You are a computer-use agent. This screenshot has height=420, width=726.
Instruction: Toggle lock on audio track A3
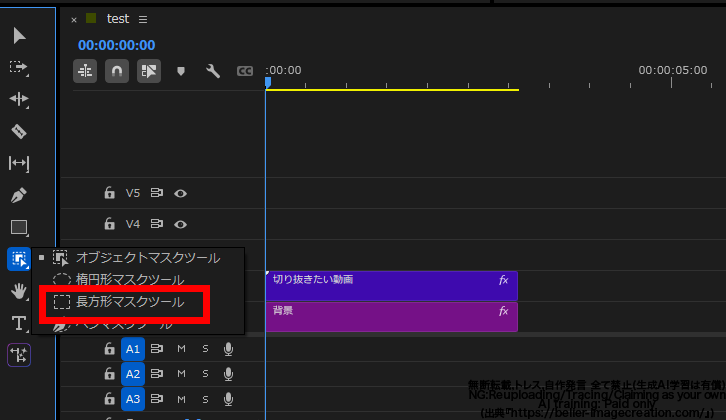tap(109, 398)
